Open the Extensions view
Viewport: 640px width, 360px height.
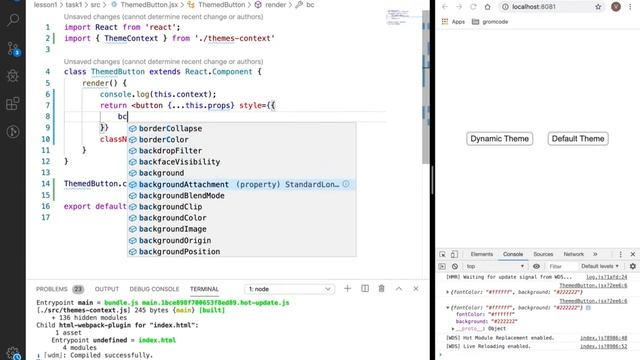pyautogui.click(x=13, y=103)
